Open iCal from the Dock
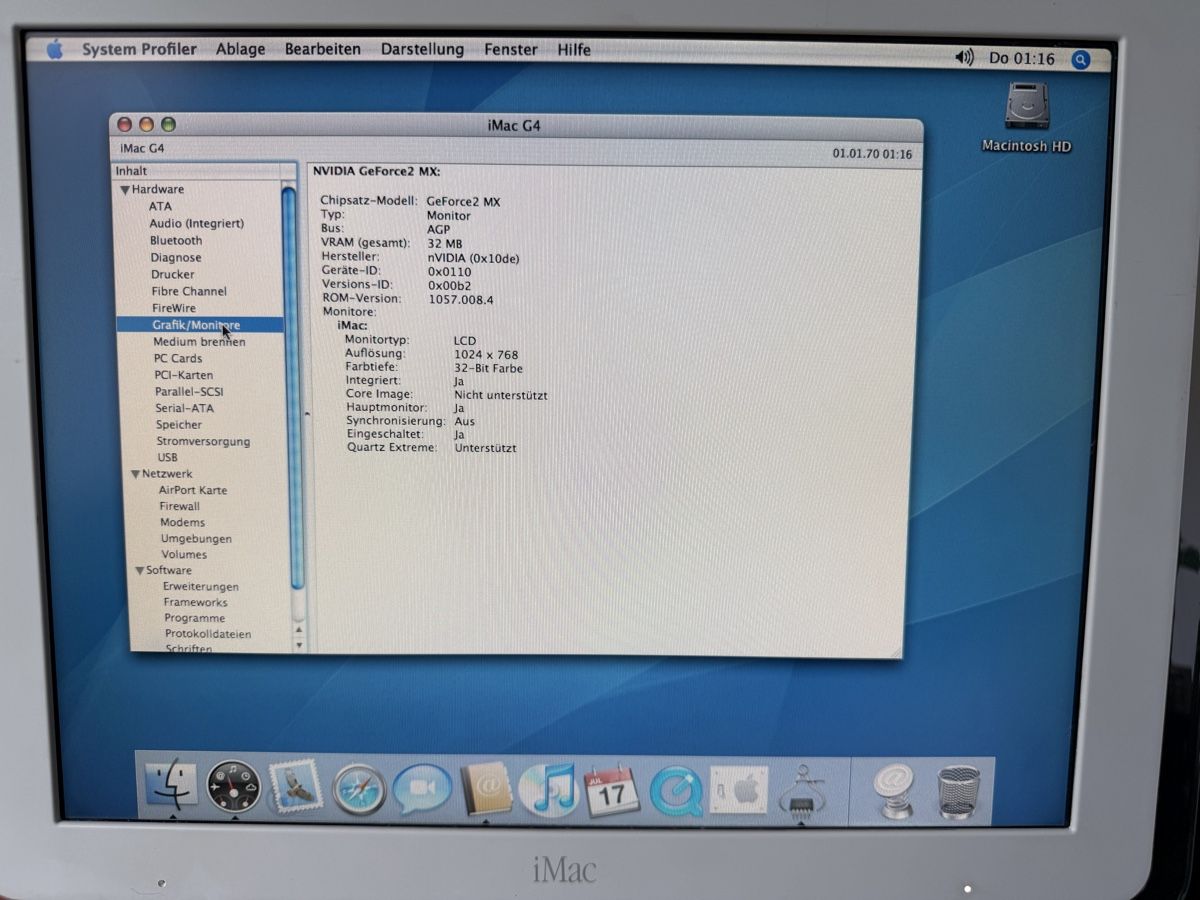 point(612,792)
